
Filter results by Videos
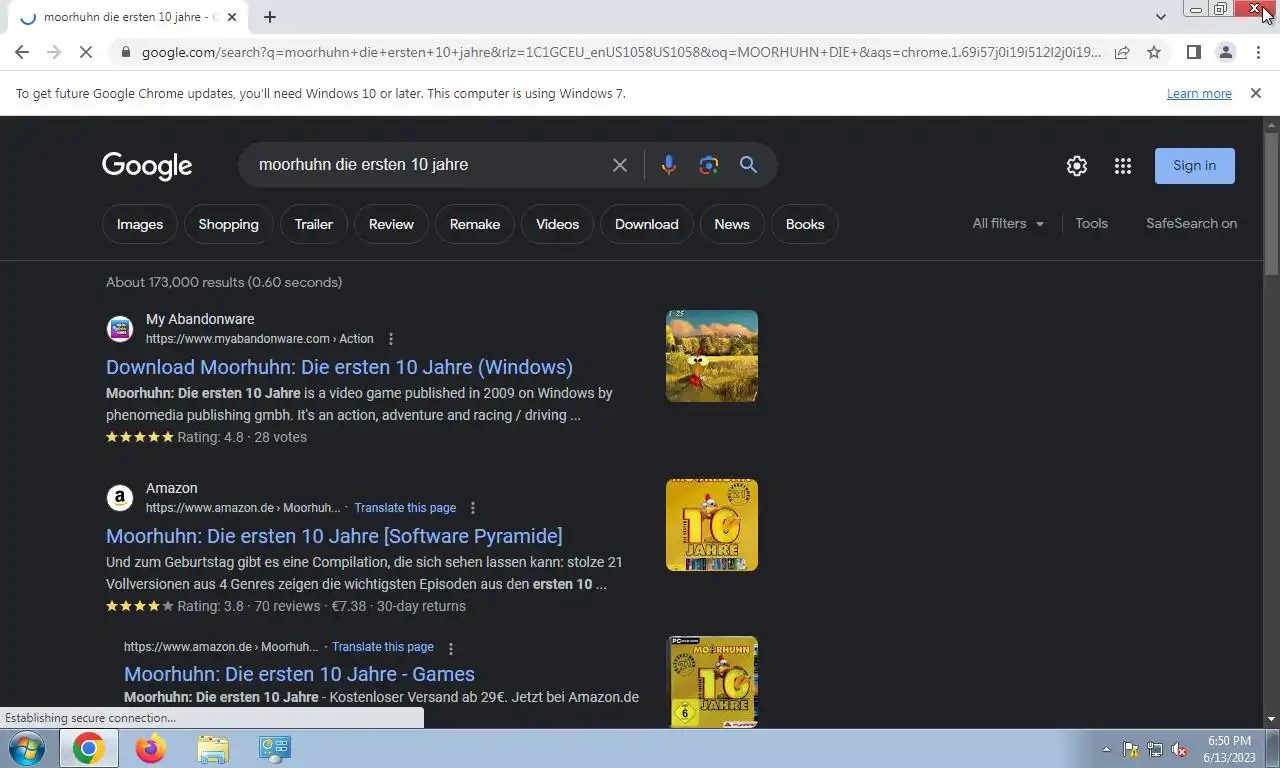[557, 224]
